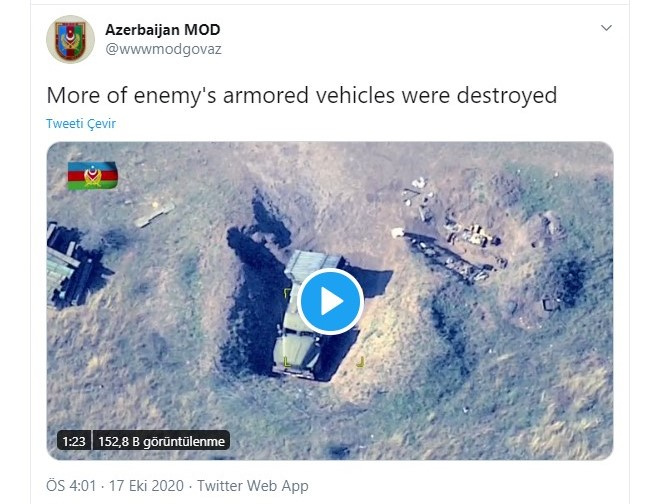Open the Azerbaijan MOD profile avatar
The image size is (653, 504).
click(x=70, y=39)
